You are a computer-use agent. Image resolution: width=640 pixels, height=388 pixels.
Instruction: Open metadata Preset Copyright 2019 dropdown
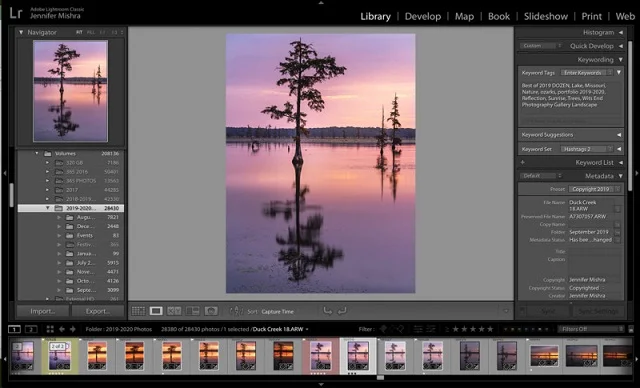(x=594, y=189)
